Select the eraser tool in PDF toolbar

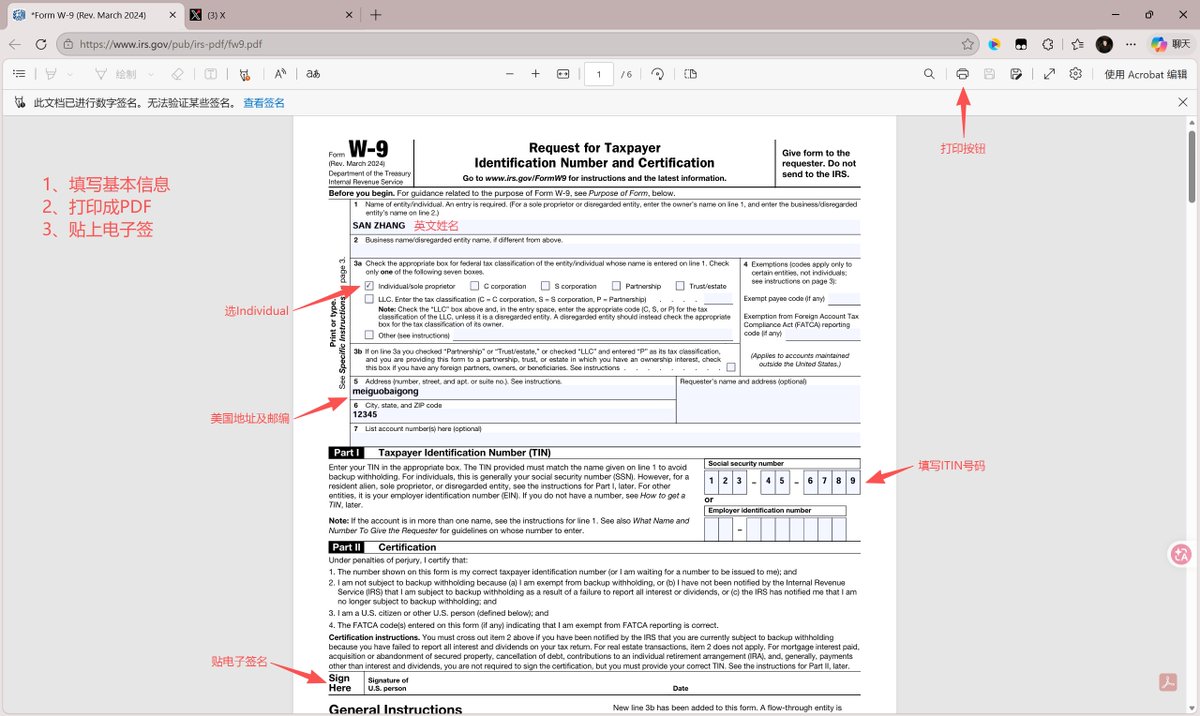(177, 73)
